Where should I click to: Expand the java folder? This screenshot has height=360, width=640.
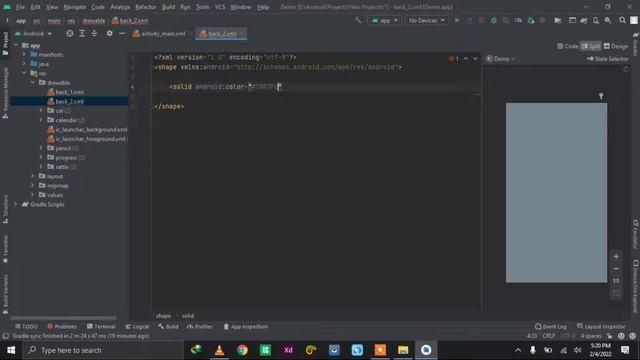(x=24, y=64)
